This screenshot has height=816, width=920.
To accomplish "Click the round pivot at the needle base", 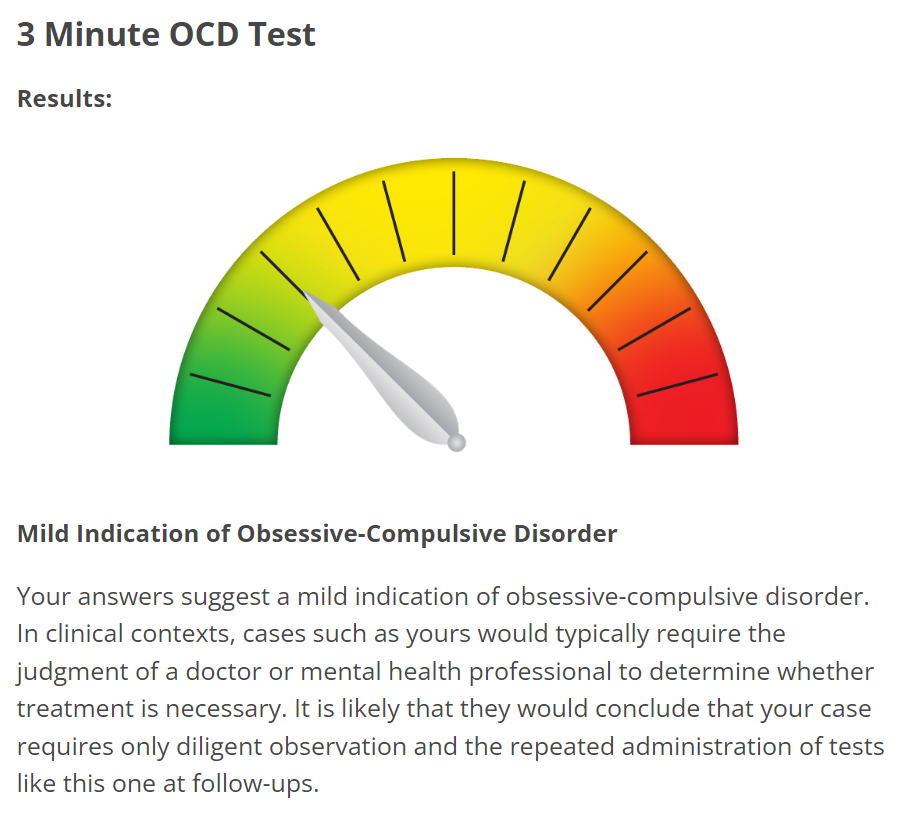I will [456, 441].
